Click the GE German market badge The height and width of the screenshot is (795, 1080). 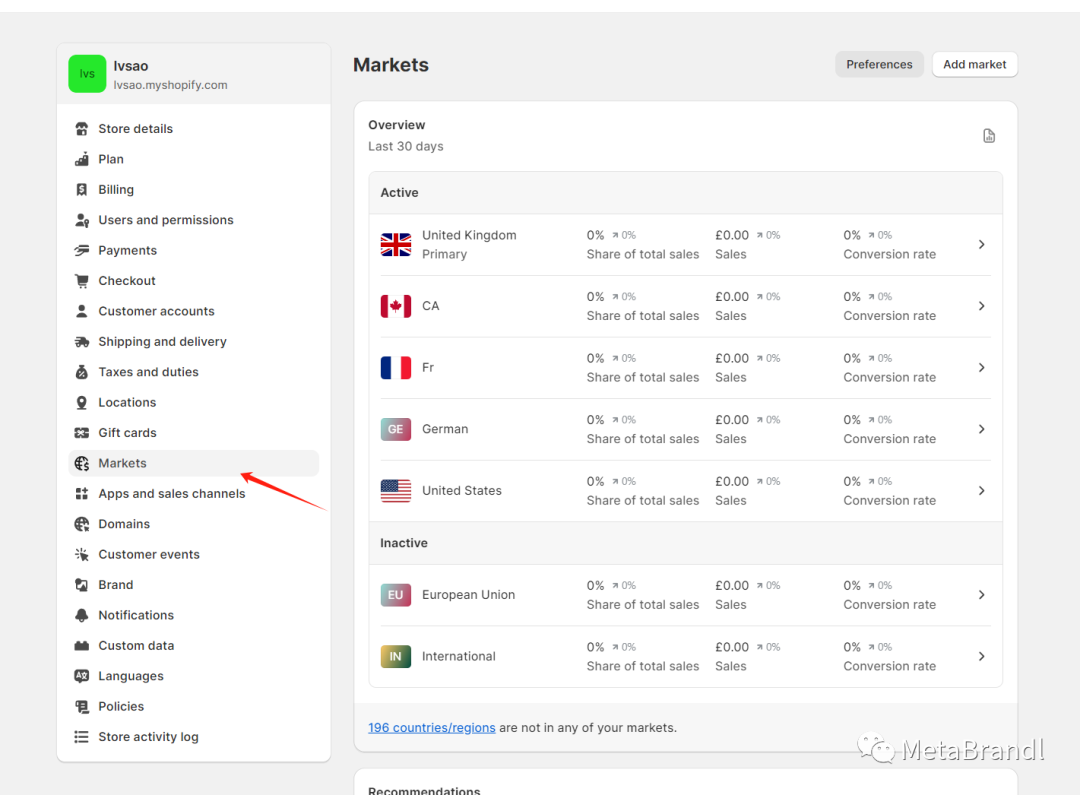pos(396,429)
